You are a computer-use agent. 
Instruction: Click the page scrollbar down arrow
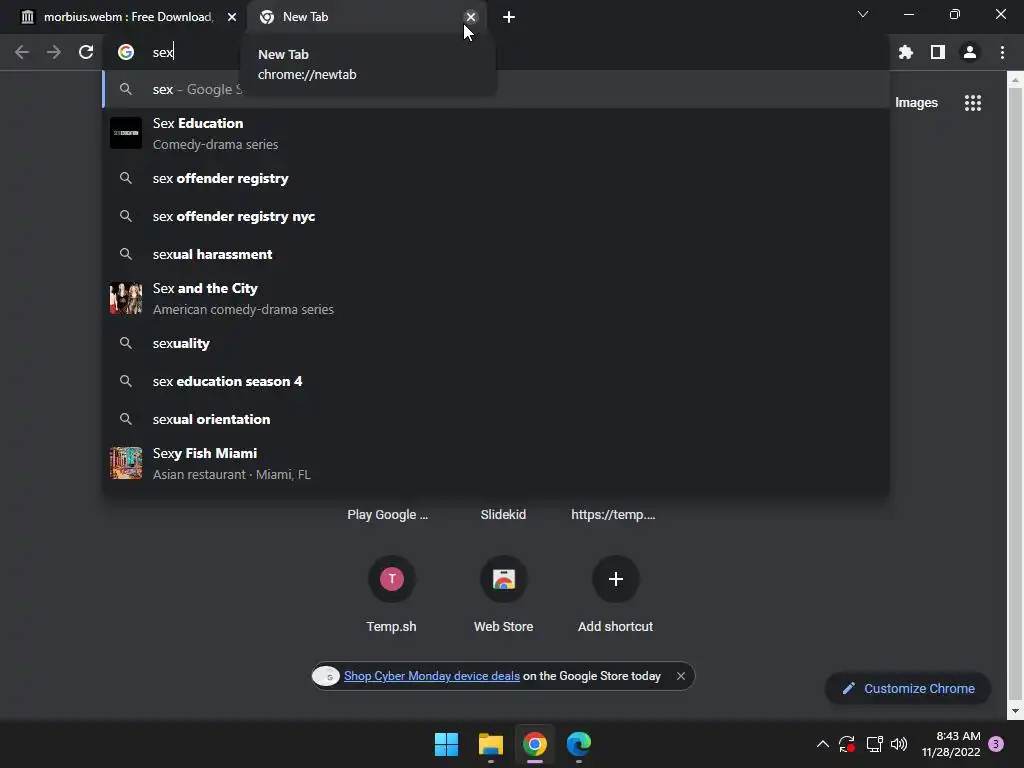tap(1014, 711)
